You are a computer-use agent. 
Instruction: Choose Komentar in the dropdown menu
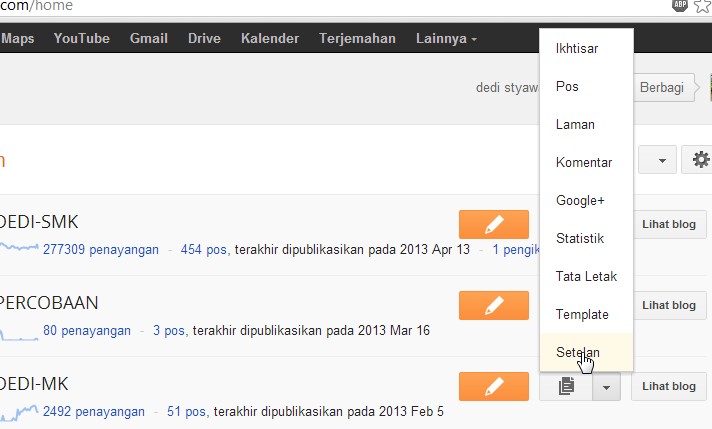click(x=587, y=163)
